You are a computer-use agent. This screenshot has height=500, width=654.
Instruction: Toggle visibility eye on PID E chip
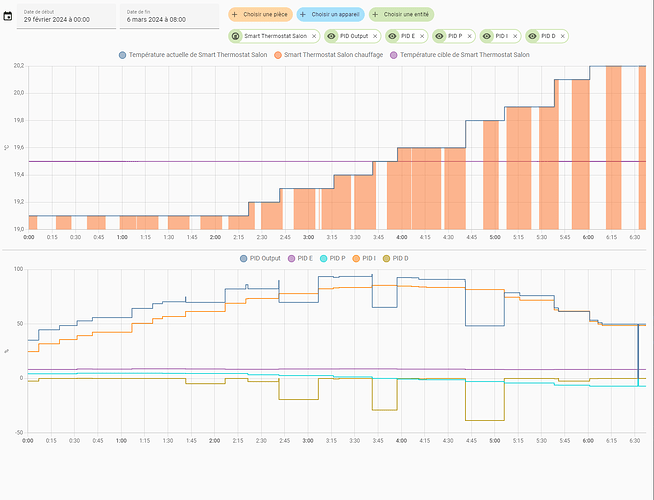click(392, 36)
